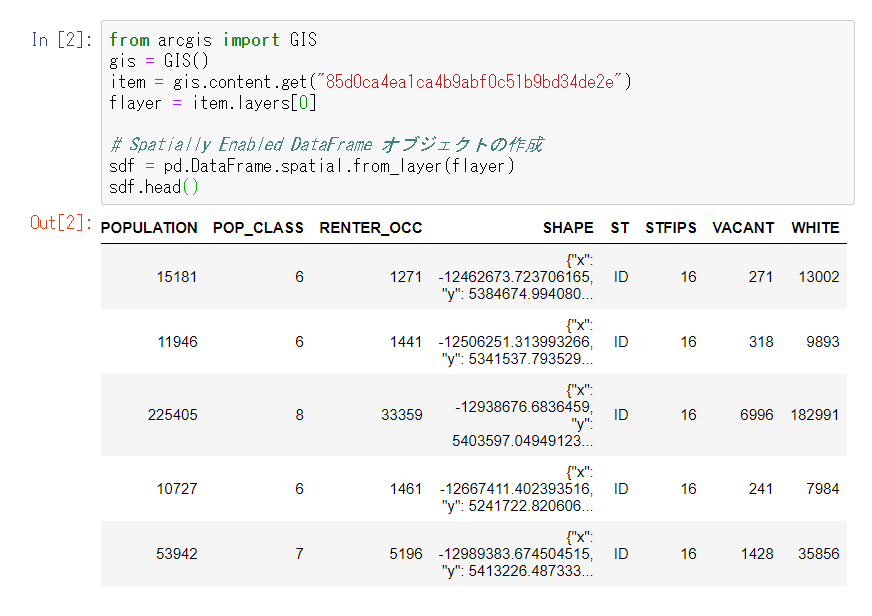
Task: Click RENTER_OCC value 5196
Action: click(x=405, y=554)
